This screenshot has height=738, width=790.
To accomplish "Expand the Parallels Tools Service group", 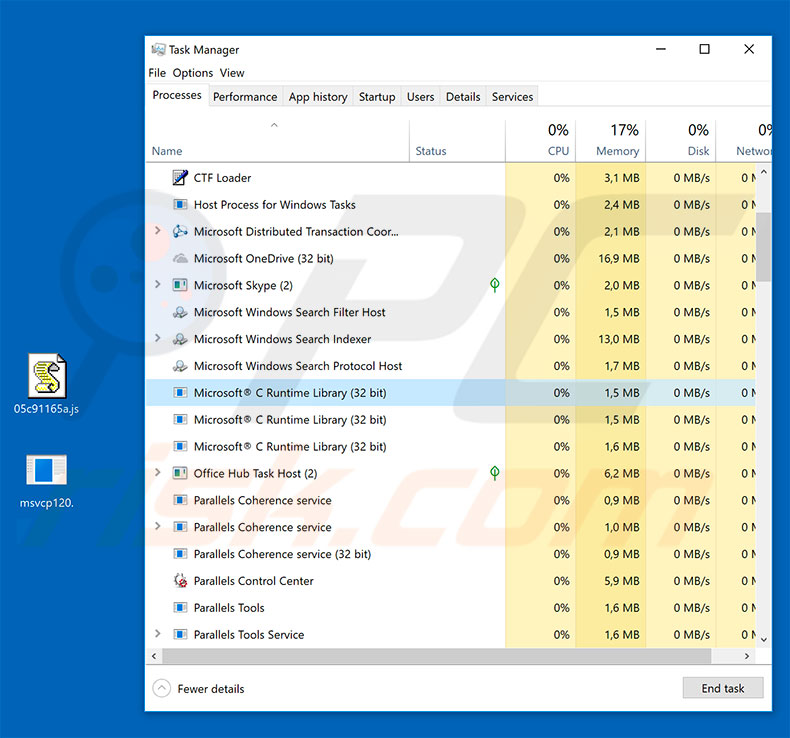I will click(x=158, y=634).
